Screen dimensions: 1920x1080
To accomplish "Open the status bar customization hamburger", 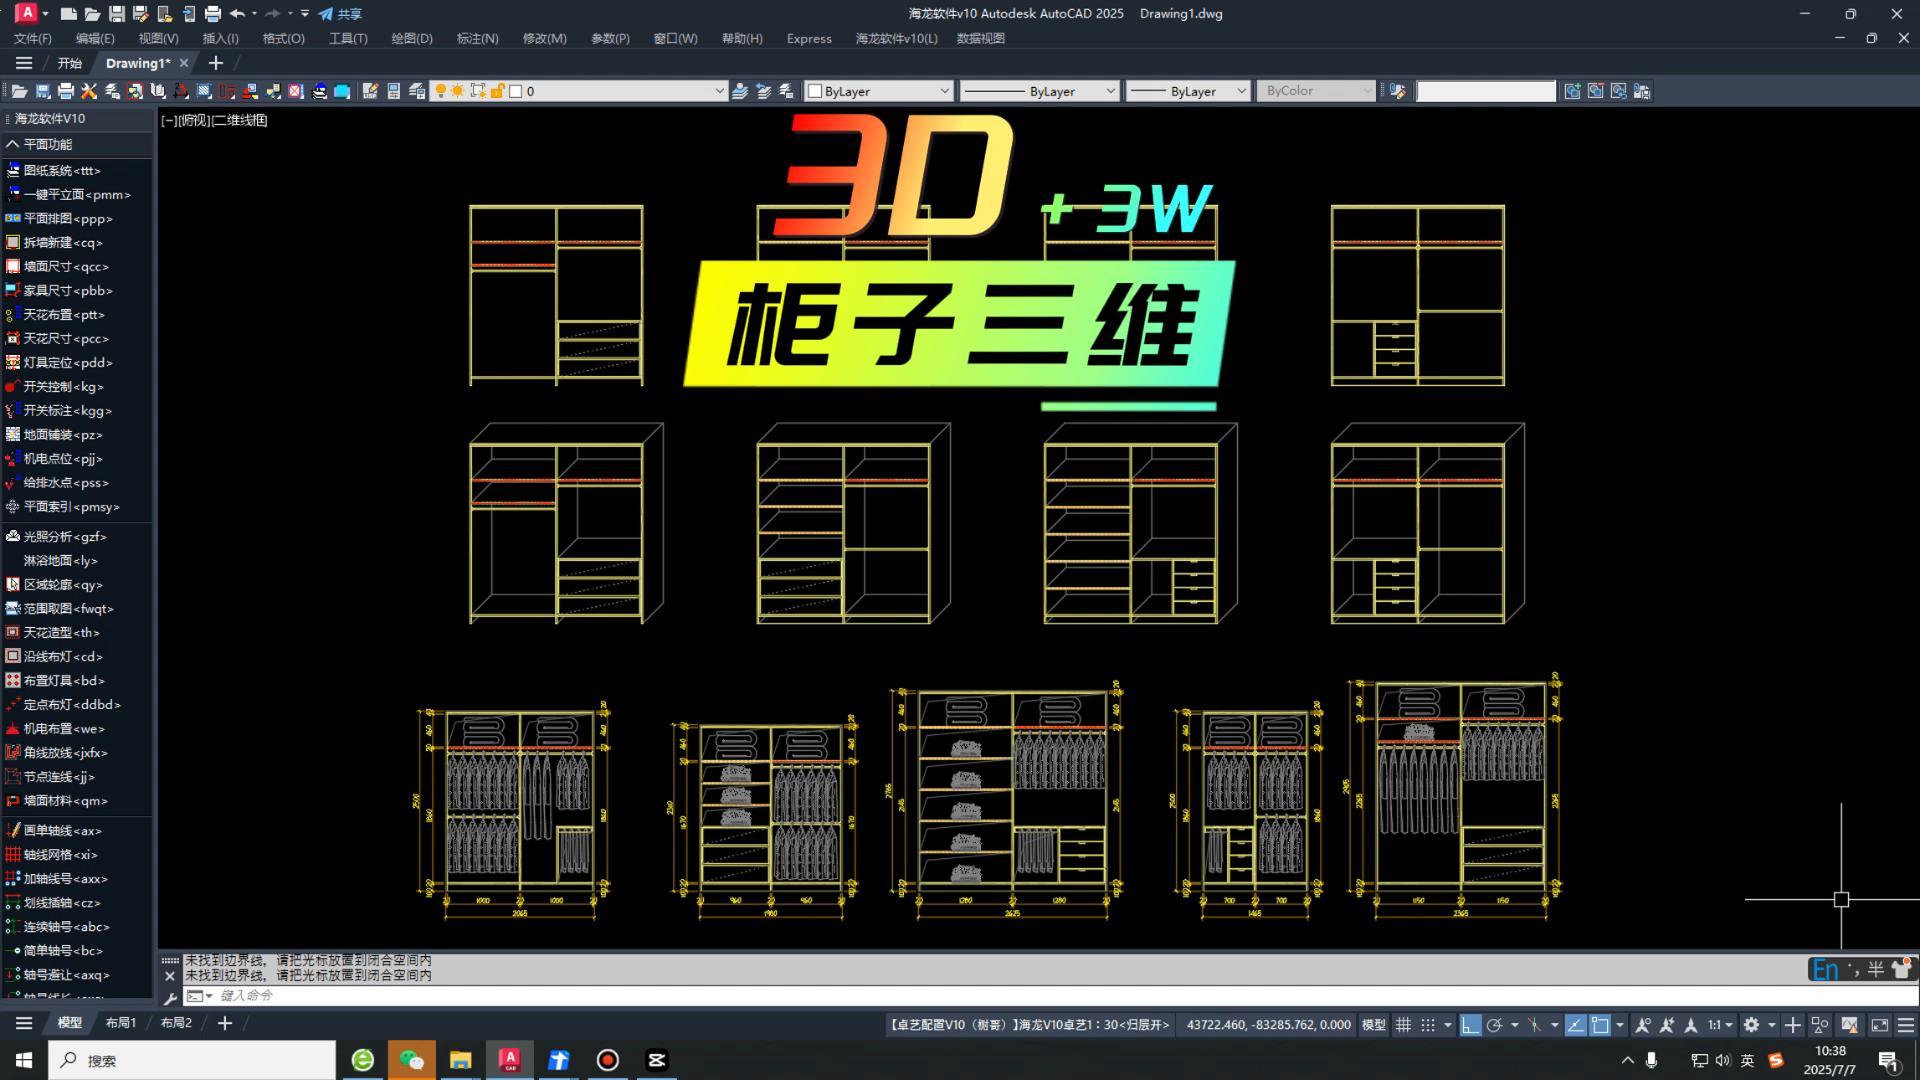I will pos(1905,1025).
